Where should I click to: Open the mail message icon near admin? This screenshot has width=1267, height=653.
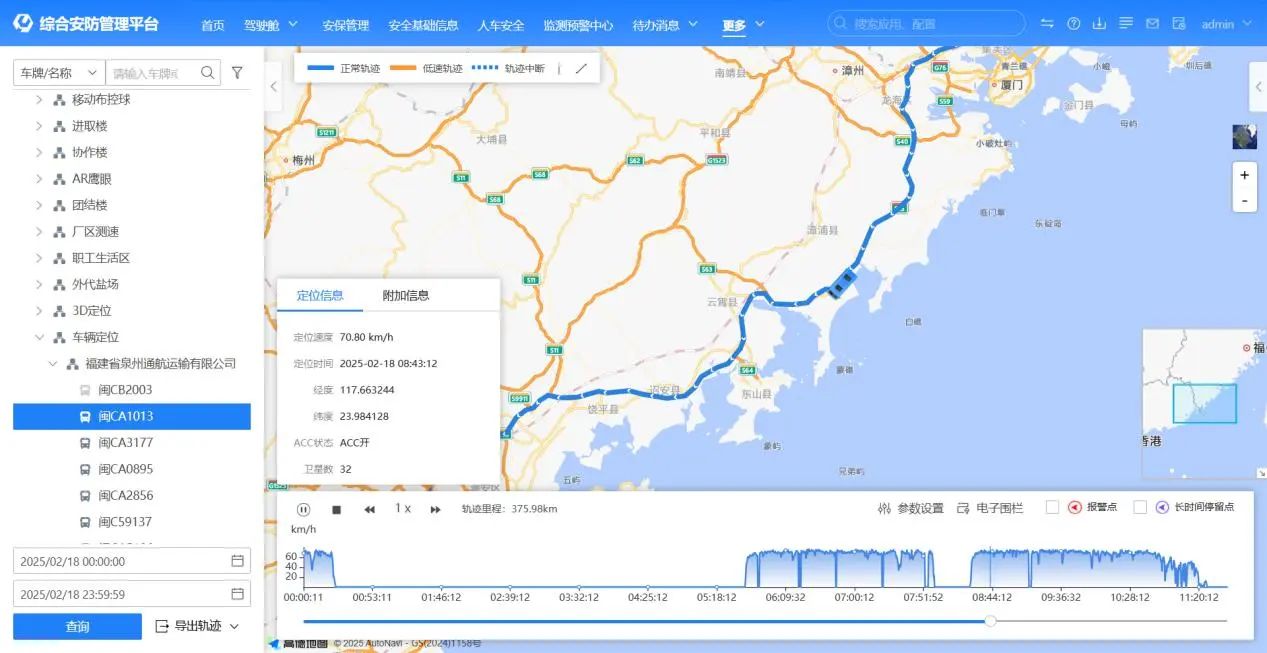click(x=1152, y=23)
